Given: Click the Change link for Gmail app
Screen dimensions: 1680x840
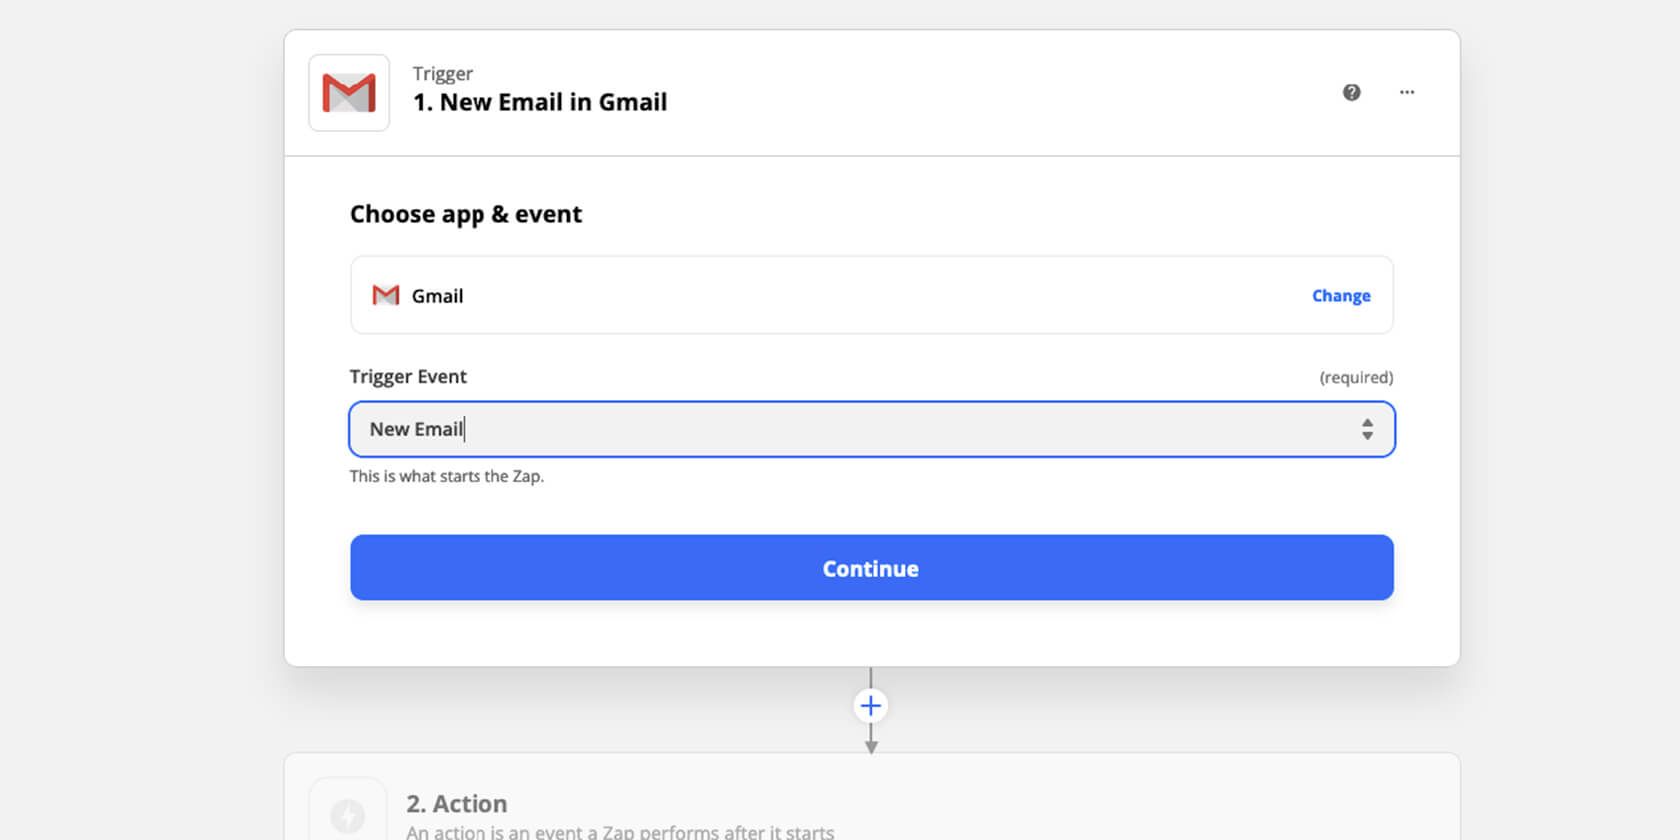Looking at the screenshot, I should pos(1341,296).
